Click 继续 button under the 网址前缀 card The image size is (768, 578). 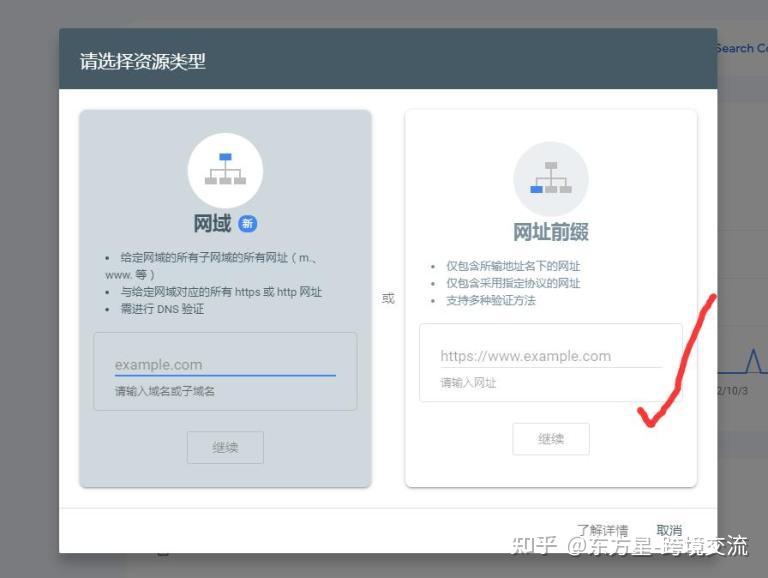[551, 439]
